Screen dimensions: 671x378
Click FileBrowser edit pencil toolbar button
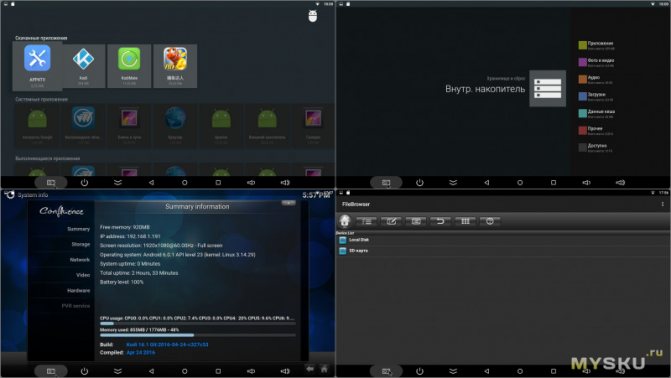tap(391, 221)
